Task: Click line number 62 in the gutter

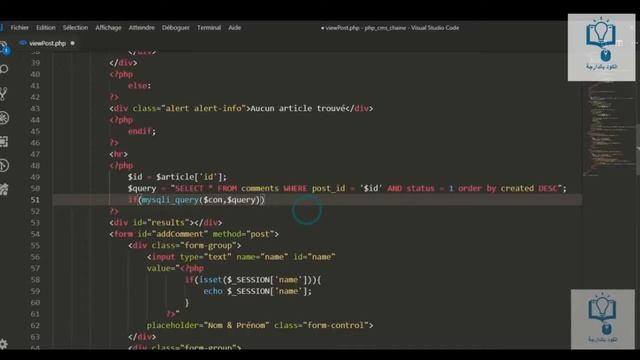Action: click(35, 326)
